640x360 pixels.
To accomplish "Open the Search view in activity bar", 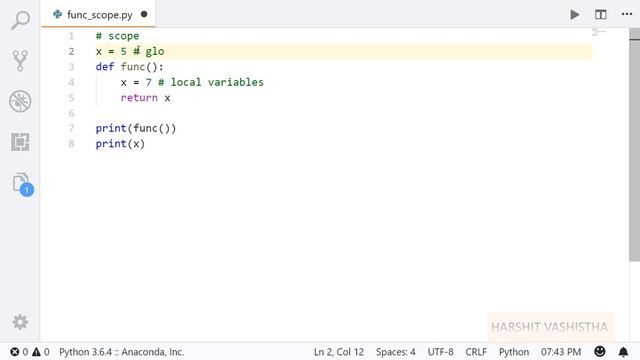I will (x=20, y=20).
